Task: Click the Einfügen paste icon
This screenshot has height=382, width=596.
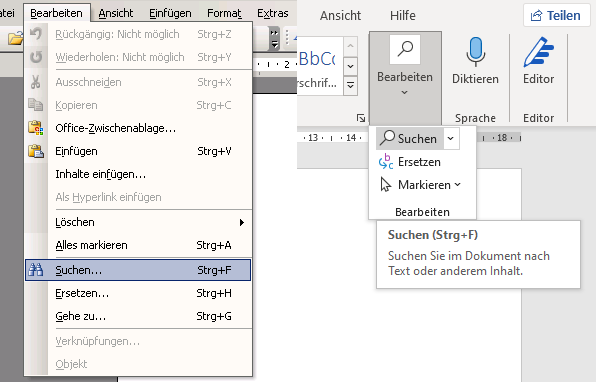Action: click(36, 151)
